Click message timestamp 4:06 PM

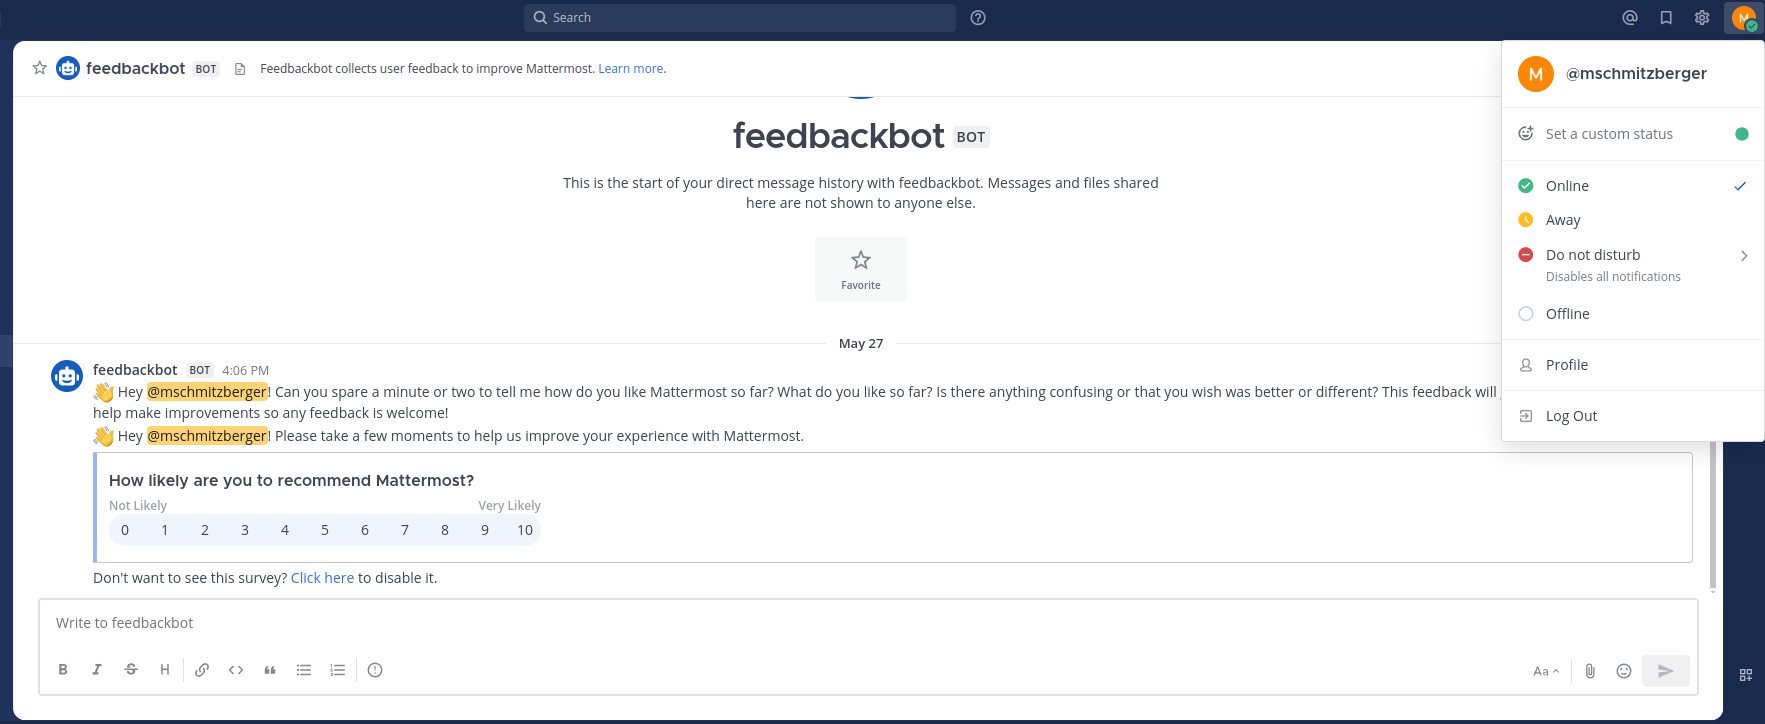tap(245, 370)
